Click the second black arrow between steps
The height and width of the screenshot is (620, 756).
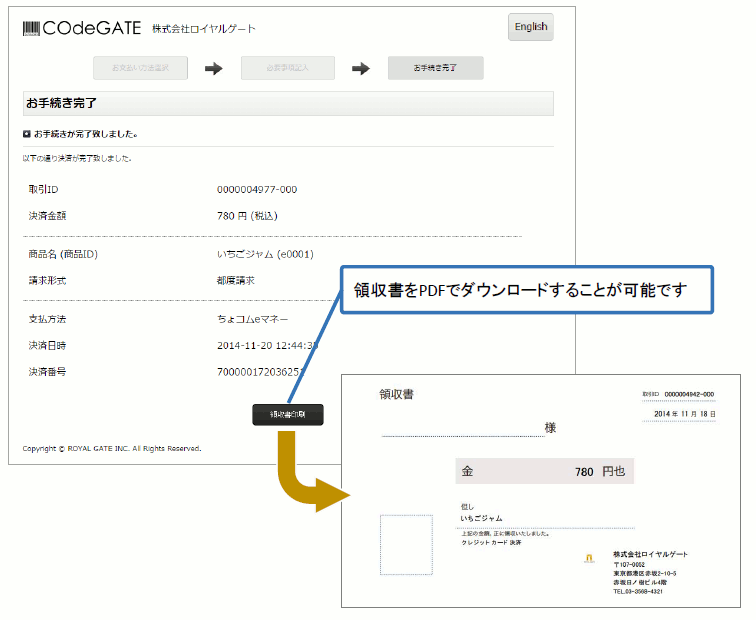[x=361, y=68]
